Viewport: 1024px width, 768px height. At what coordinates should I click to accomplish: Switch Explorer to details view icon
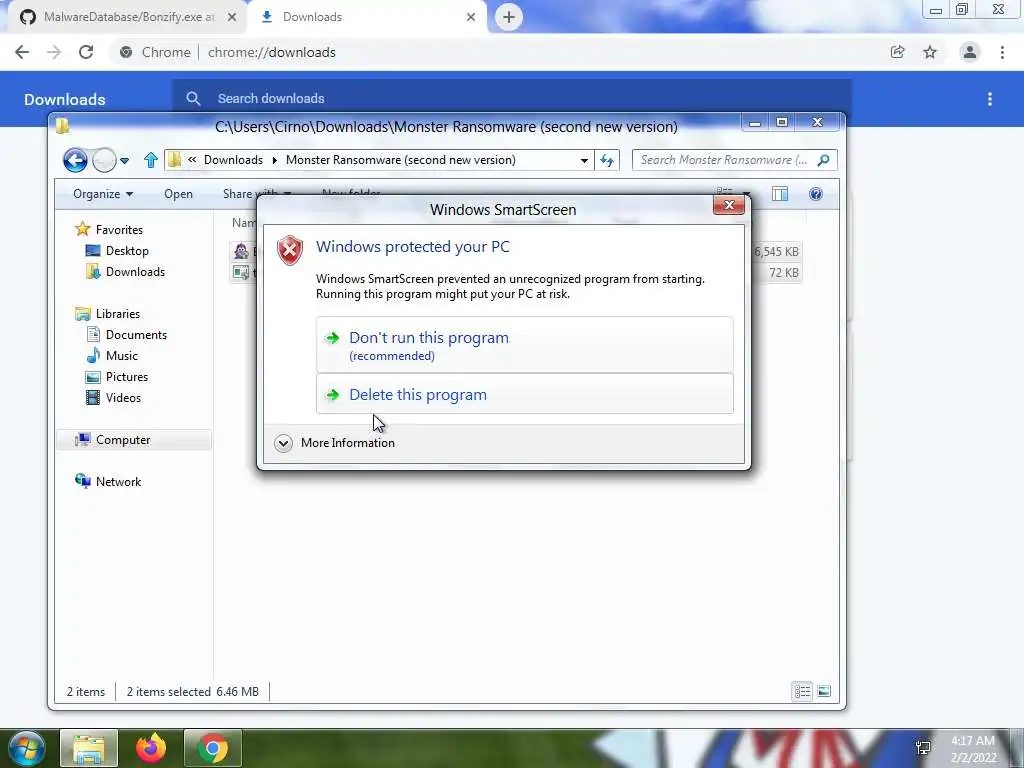coord(803,691)
